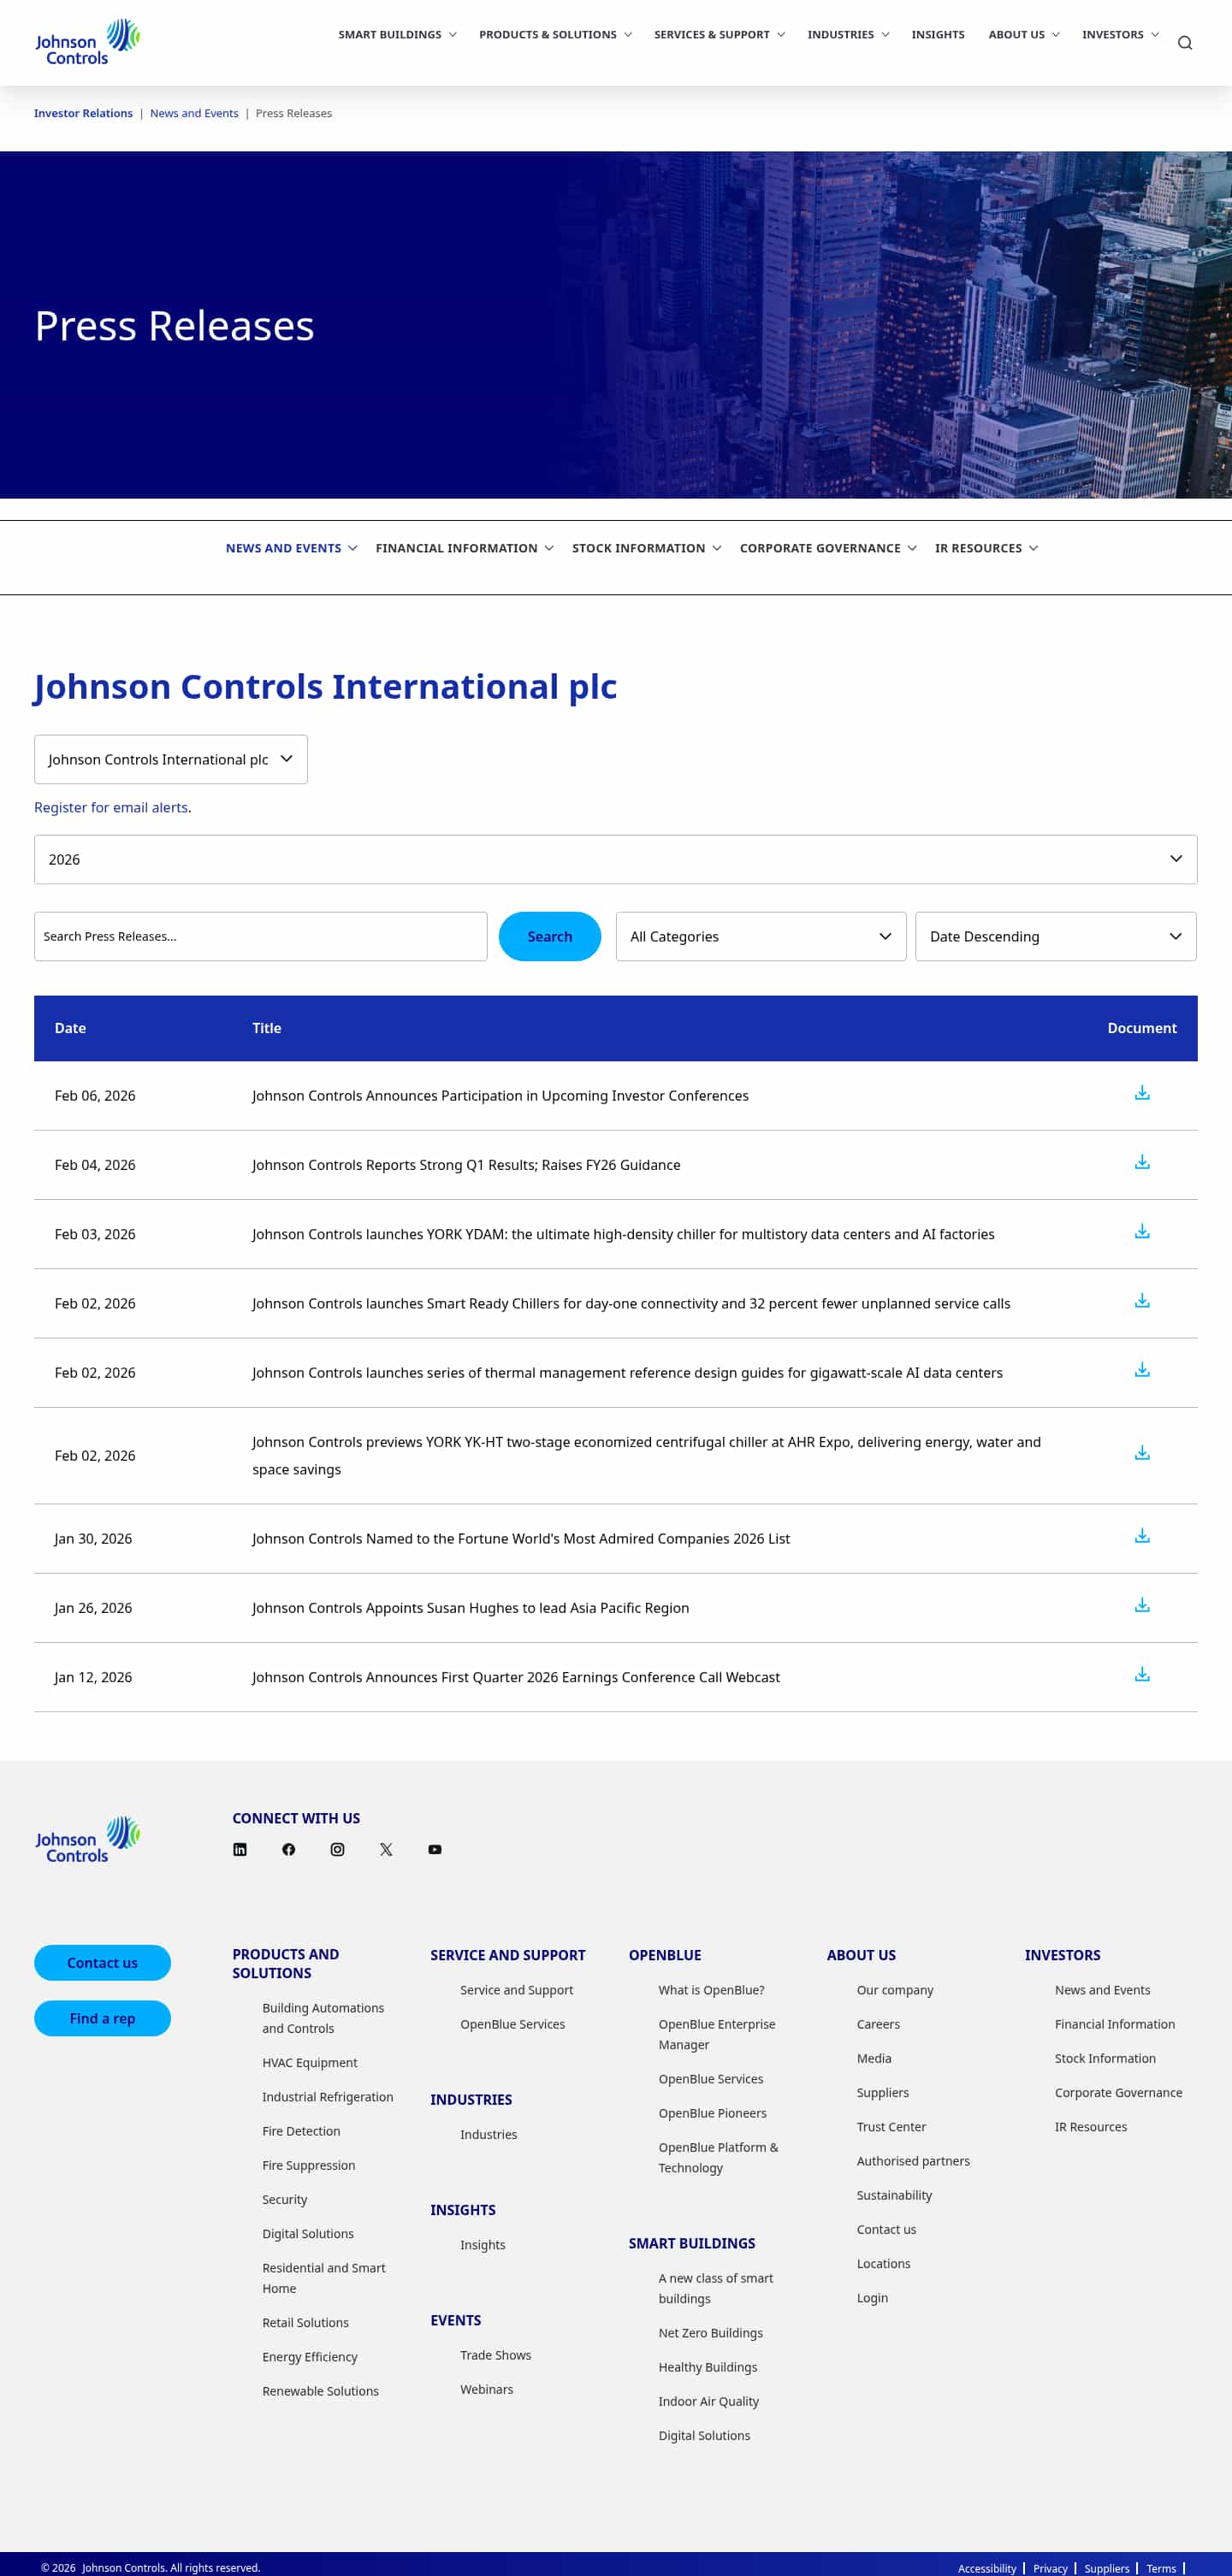Open Careers footer link
Screen dimensions: 1232x2576
[878, 2023]
